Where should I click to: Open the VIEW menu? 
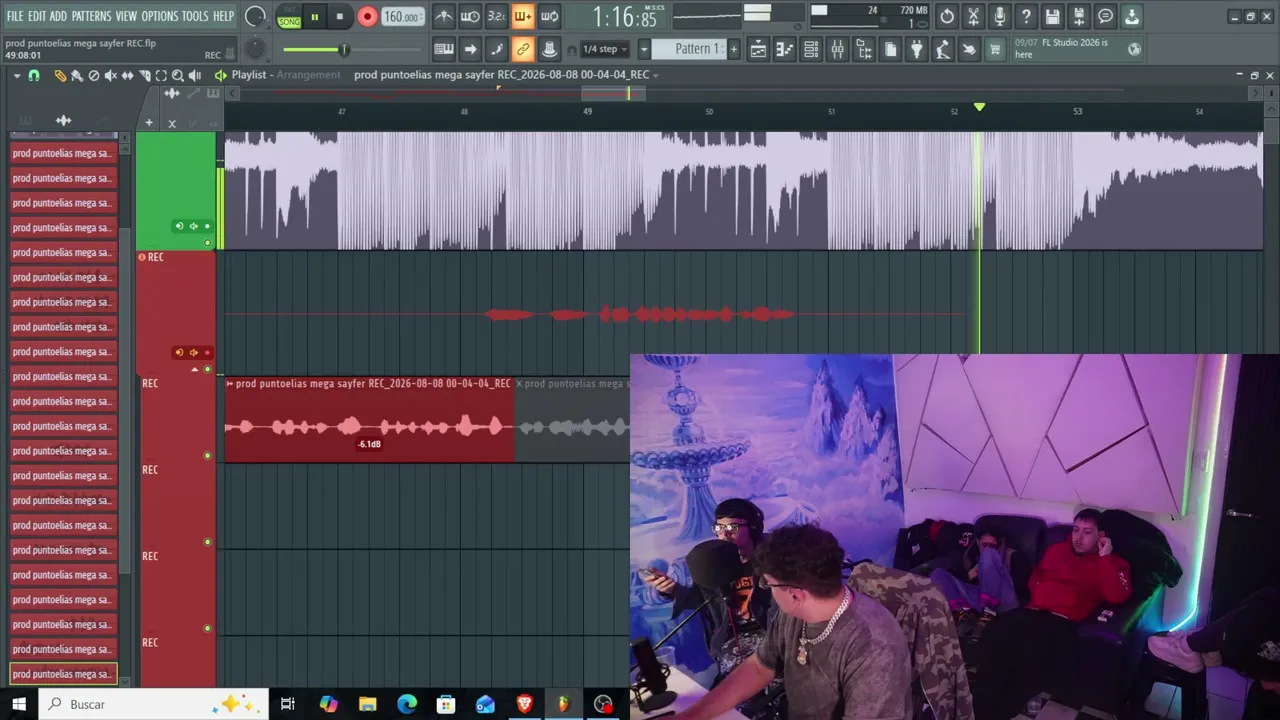126,16
